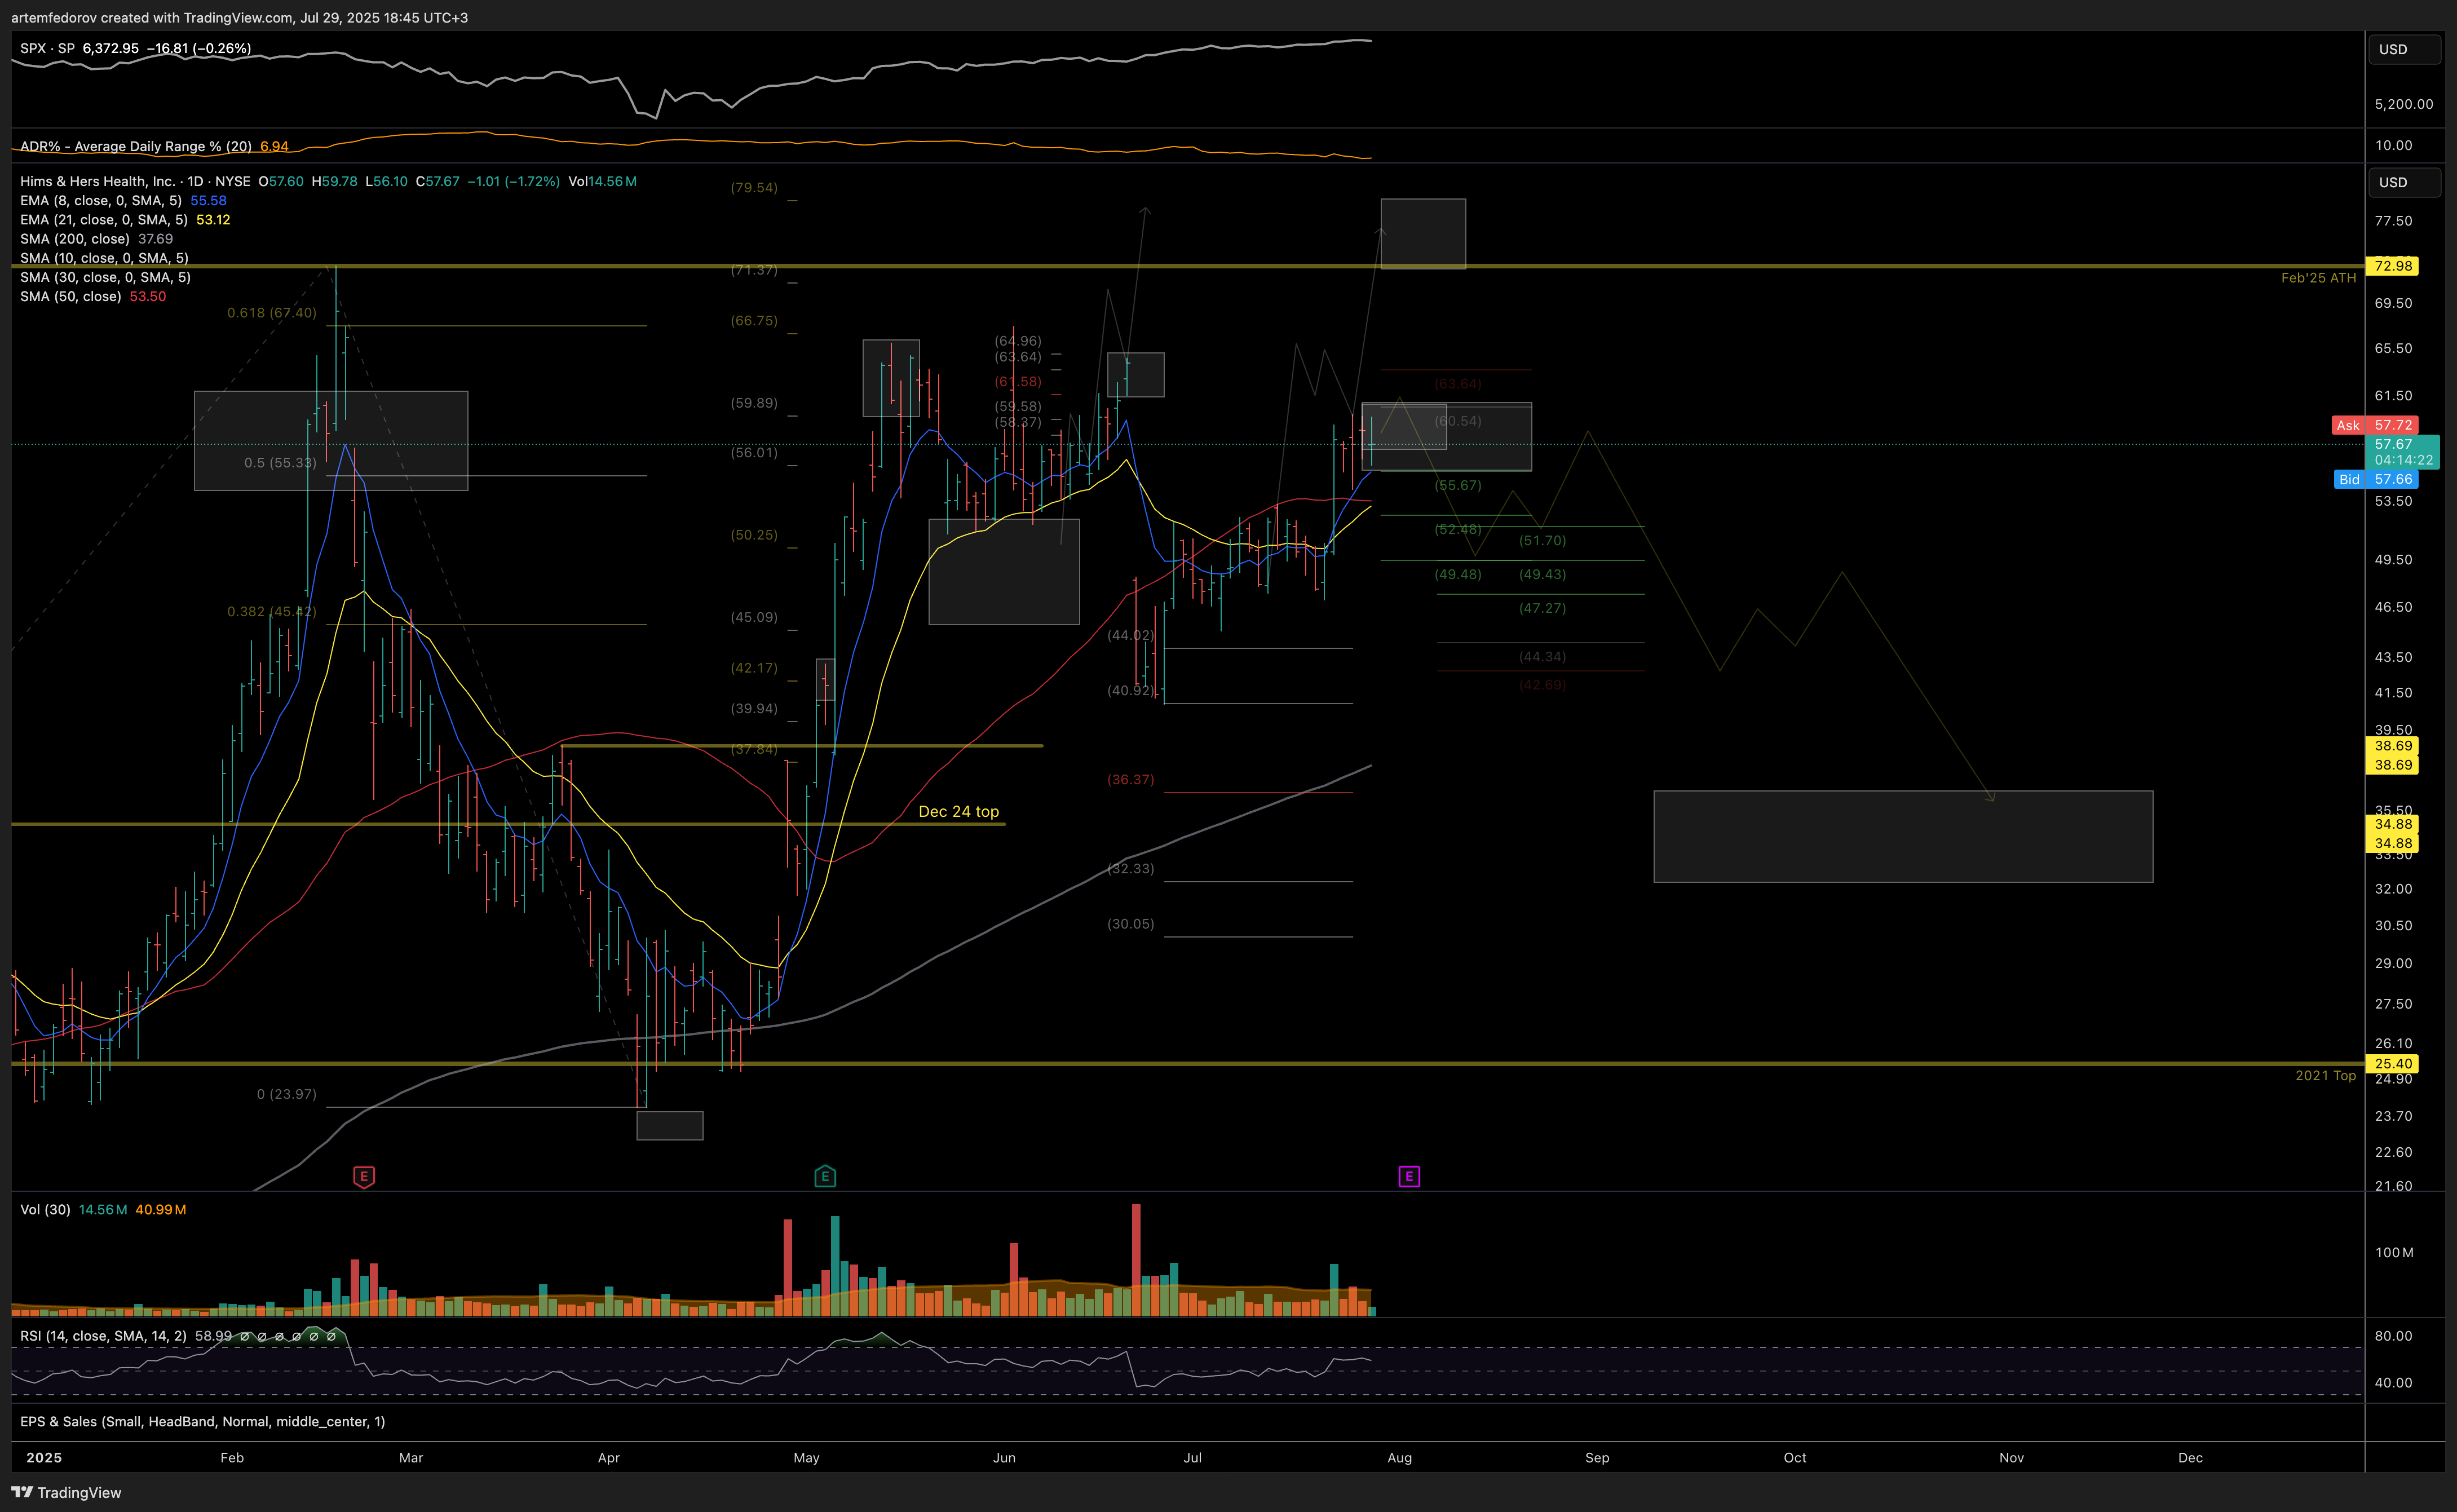
Task: Select the SMA (50, close) legend
Action: [x=71, y=296]
